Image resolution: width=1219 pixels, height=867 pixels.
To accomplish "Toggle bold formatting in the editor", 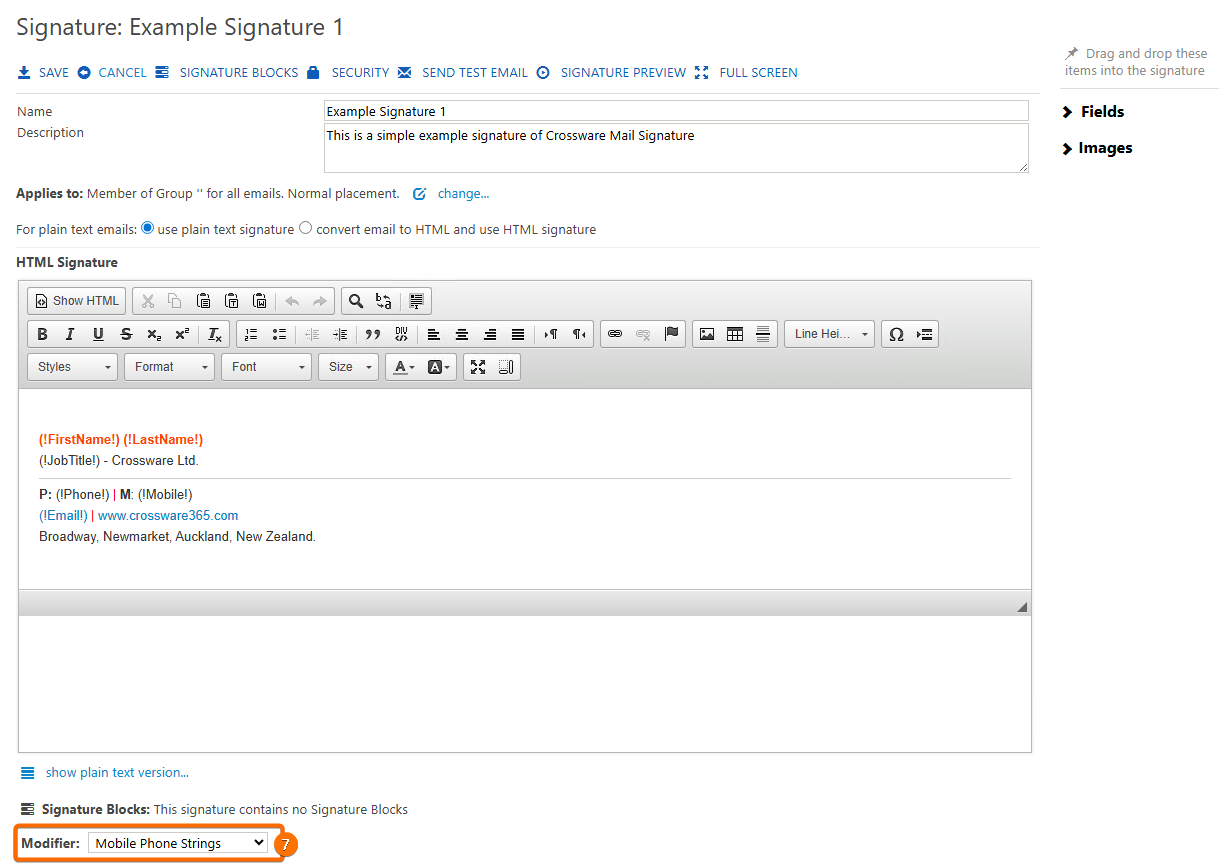I will [42, 334].
